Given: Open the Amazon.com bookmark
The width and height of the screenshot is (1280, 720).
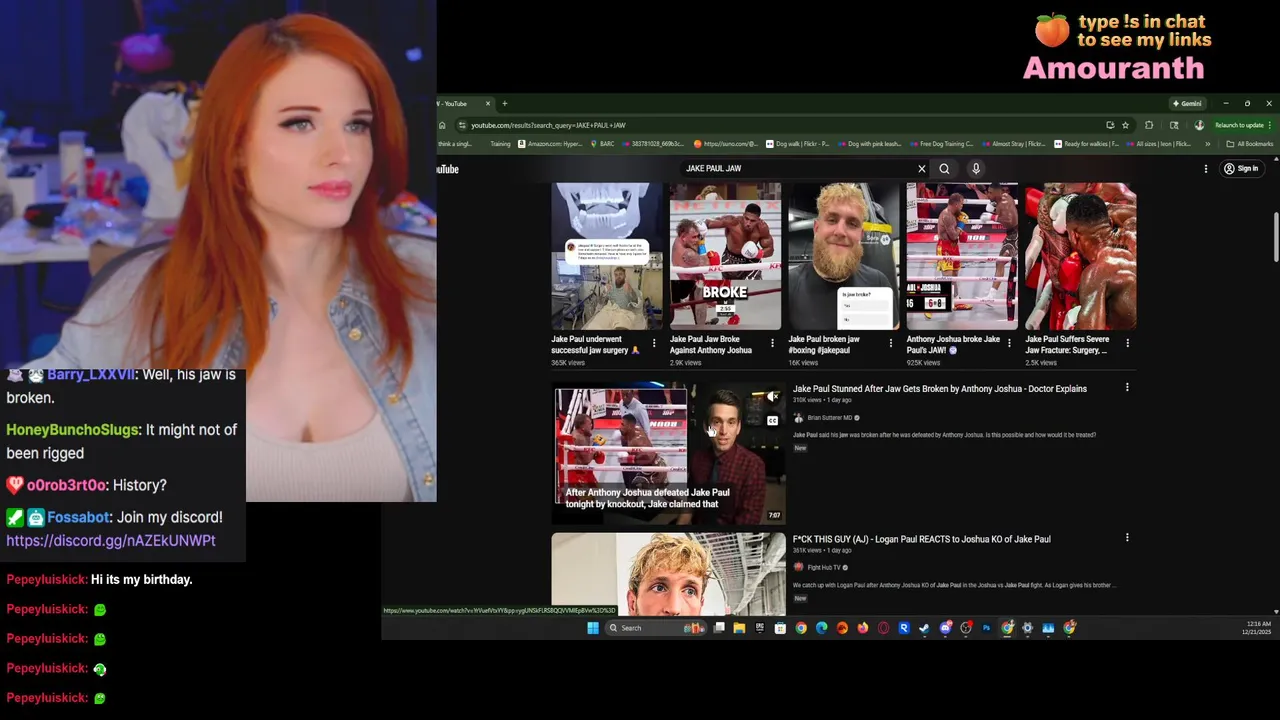Looking at the screenshot, I should (x=551, y=144).
